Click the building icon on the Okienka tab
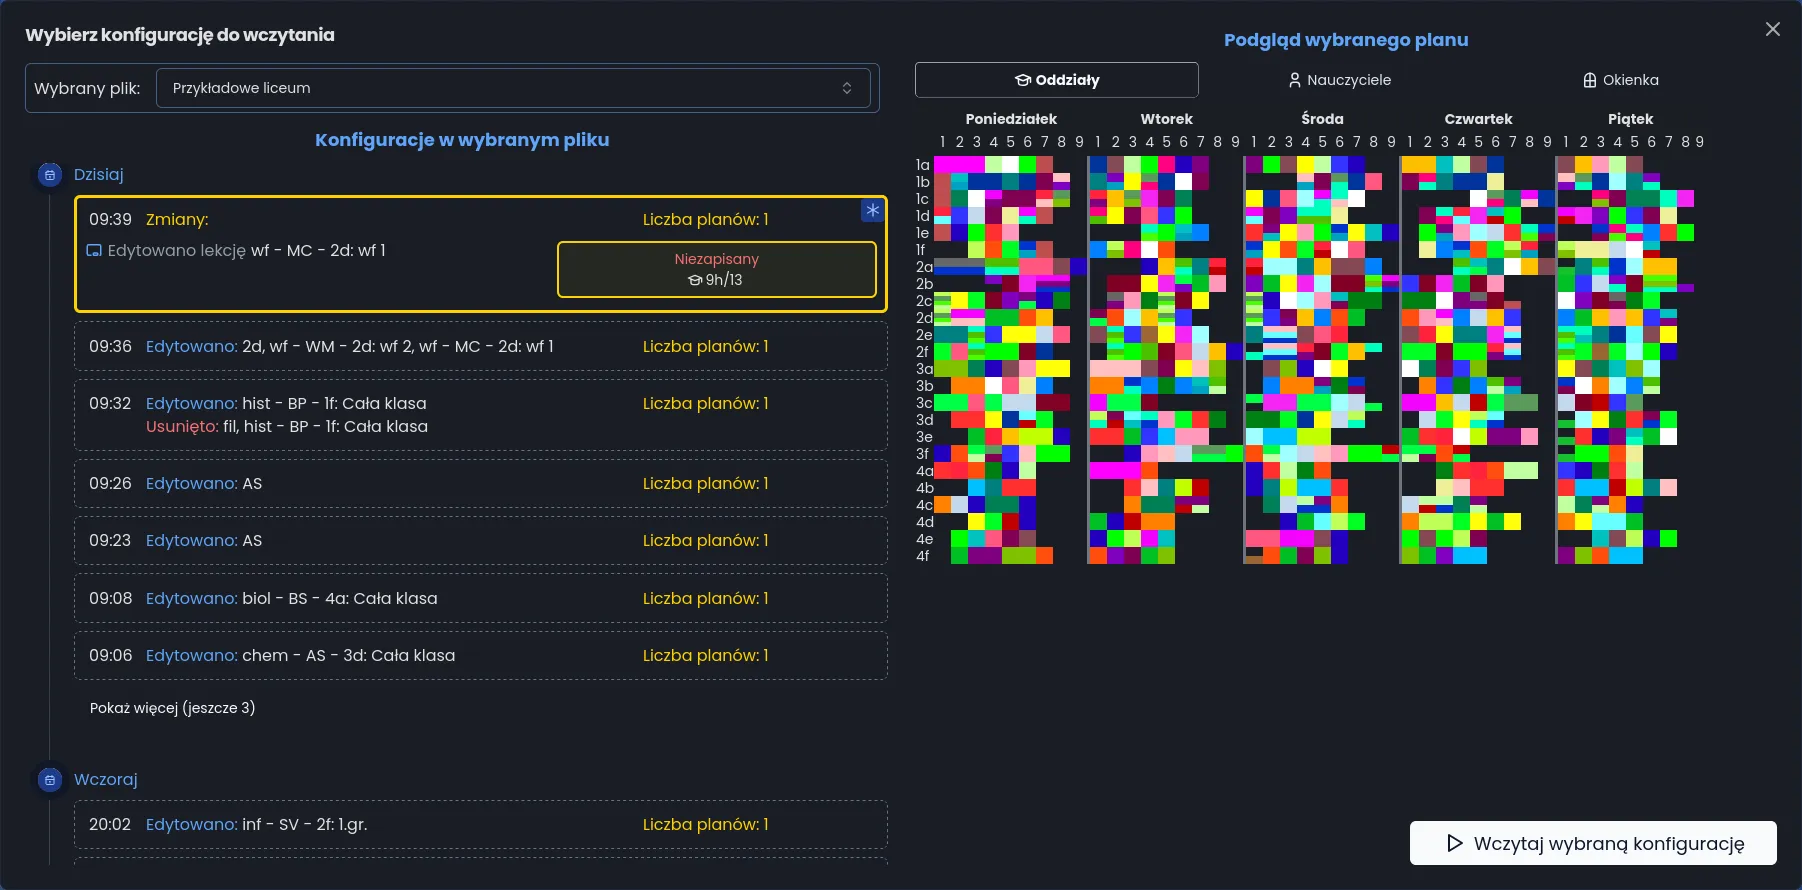This screenshot has height=890, width=1802. pos(1590,80)
